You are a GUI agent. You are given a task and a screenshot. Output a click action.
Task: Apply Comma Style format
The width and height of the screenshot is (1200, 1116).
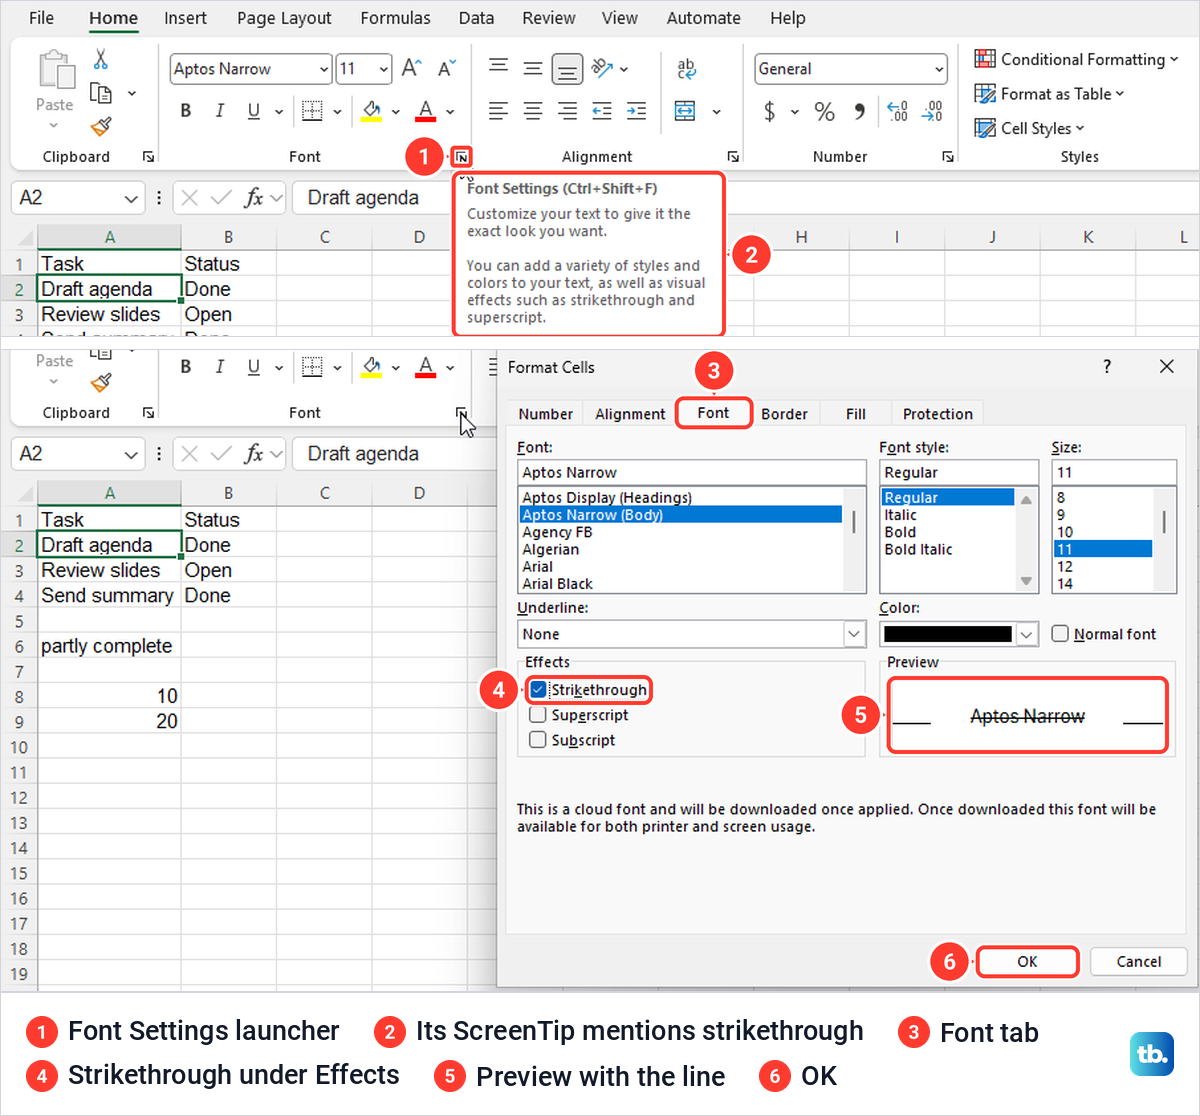click(860, 111)
